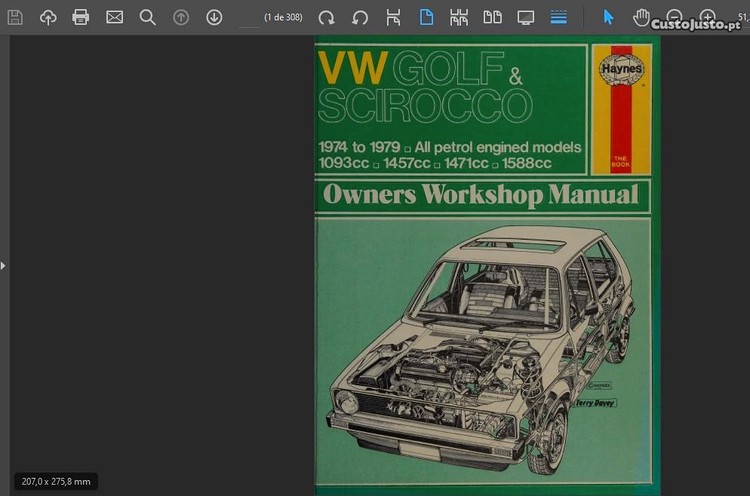Click the Save file icon
Image resolution: width=750 pixels, height=496 pixels.
click(x=15, y=17)
